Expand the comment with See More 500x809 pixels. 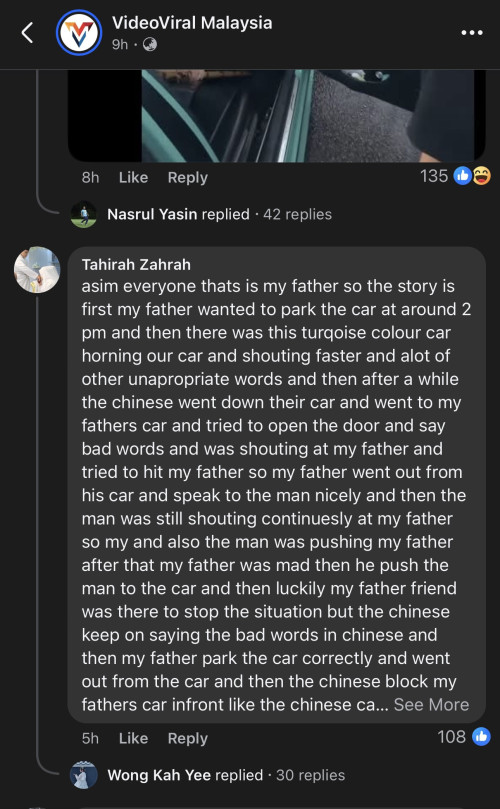pyautogui.click(x=431, y=705)
